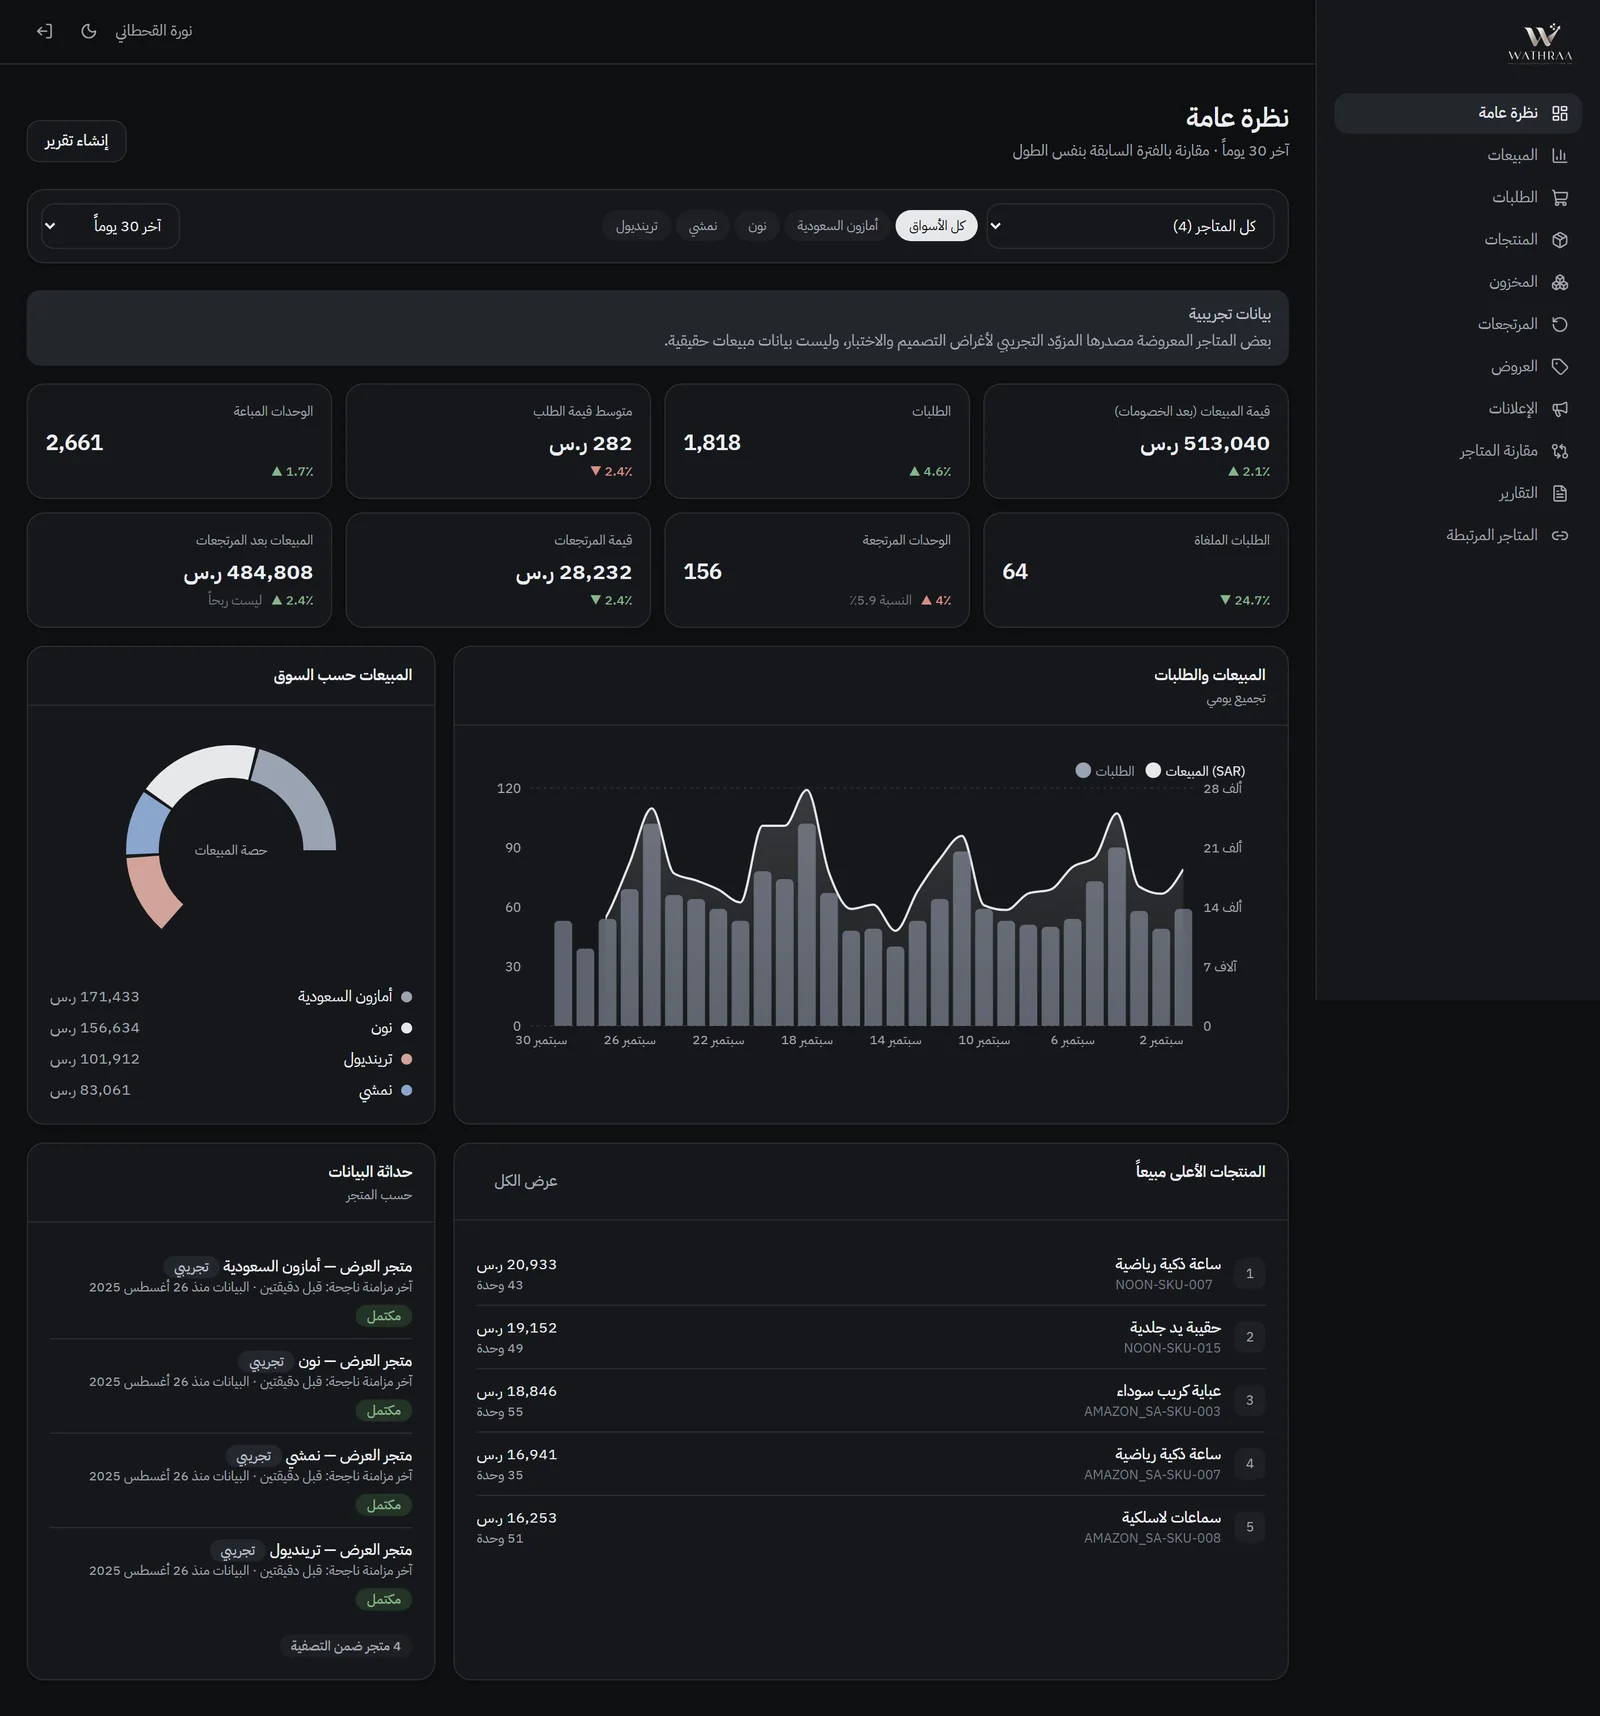
Task: Select the نون marketplace filter chip
Action: [x=757, y=226]
